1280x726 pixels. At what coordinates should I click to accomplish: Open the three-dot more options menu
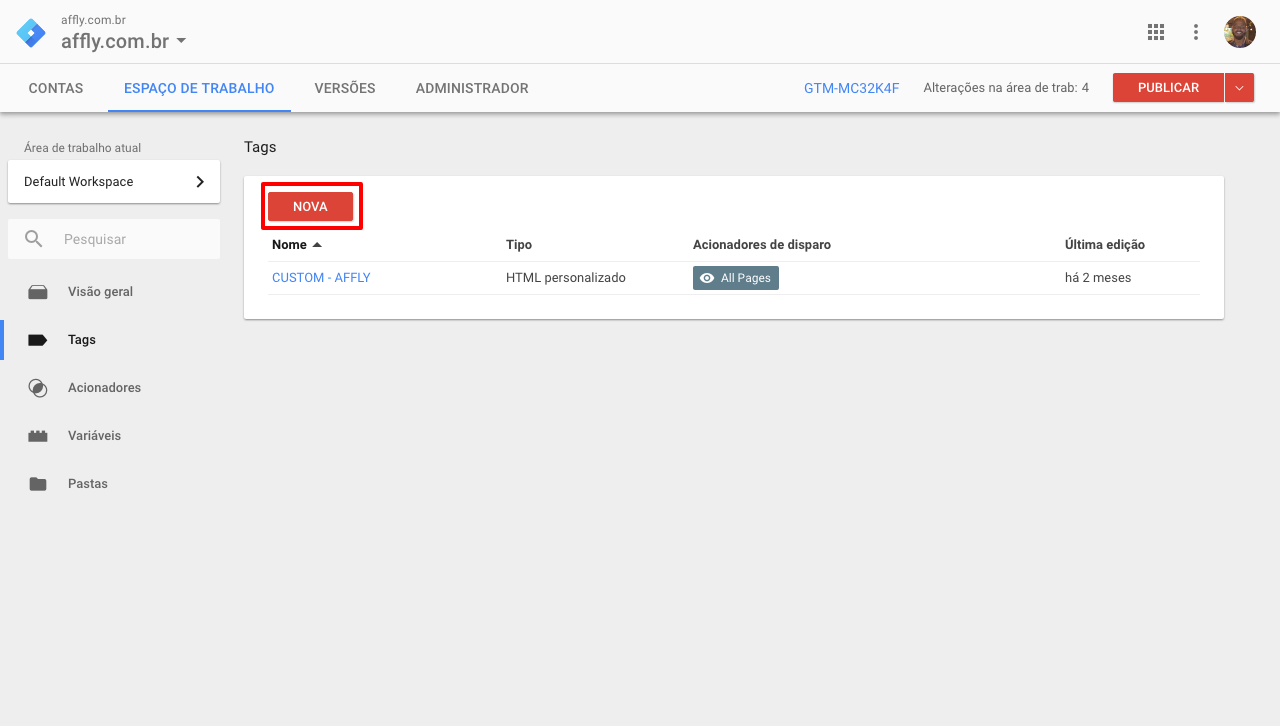[x=1196, y=32]
